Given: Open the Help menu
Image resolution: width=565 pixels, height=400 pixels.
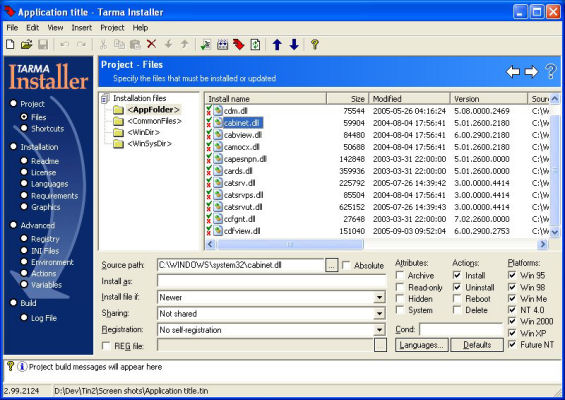Looking at the screenshot, I should coord(140,28).
